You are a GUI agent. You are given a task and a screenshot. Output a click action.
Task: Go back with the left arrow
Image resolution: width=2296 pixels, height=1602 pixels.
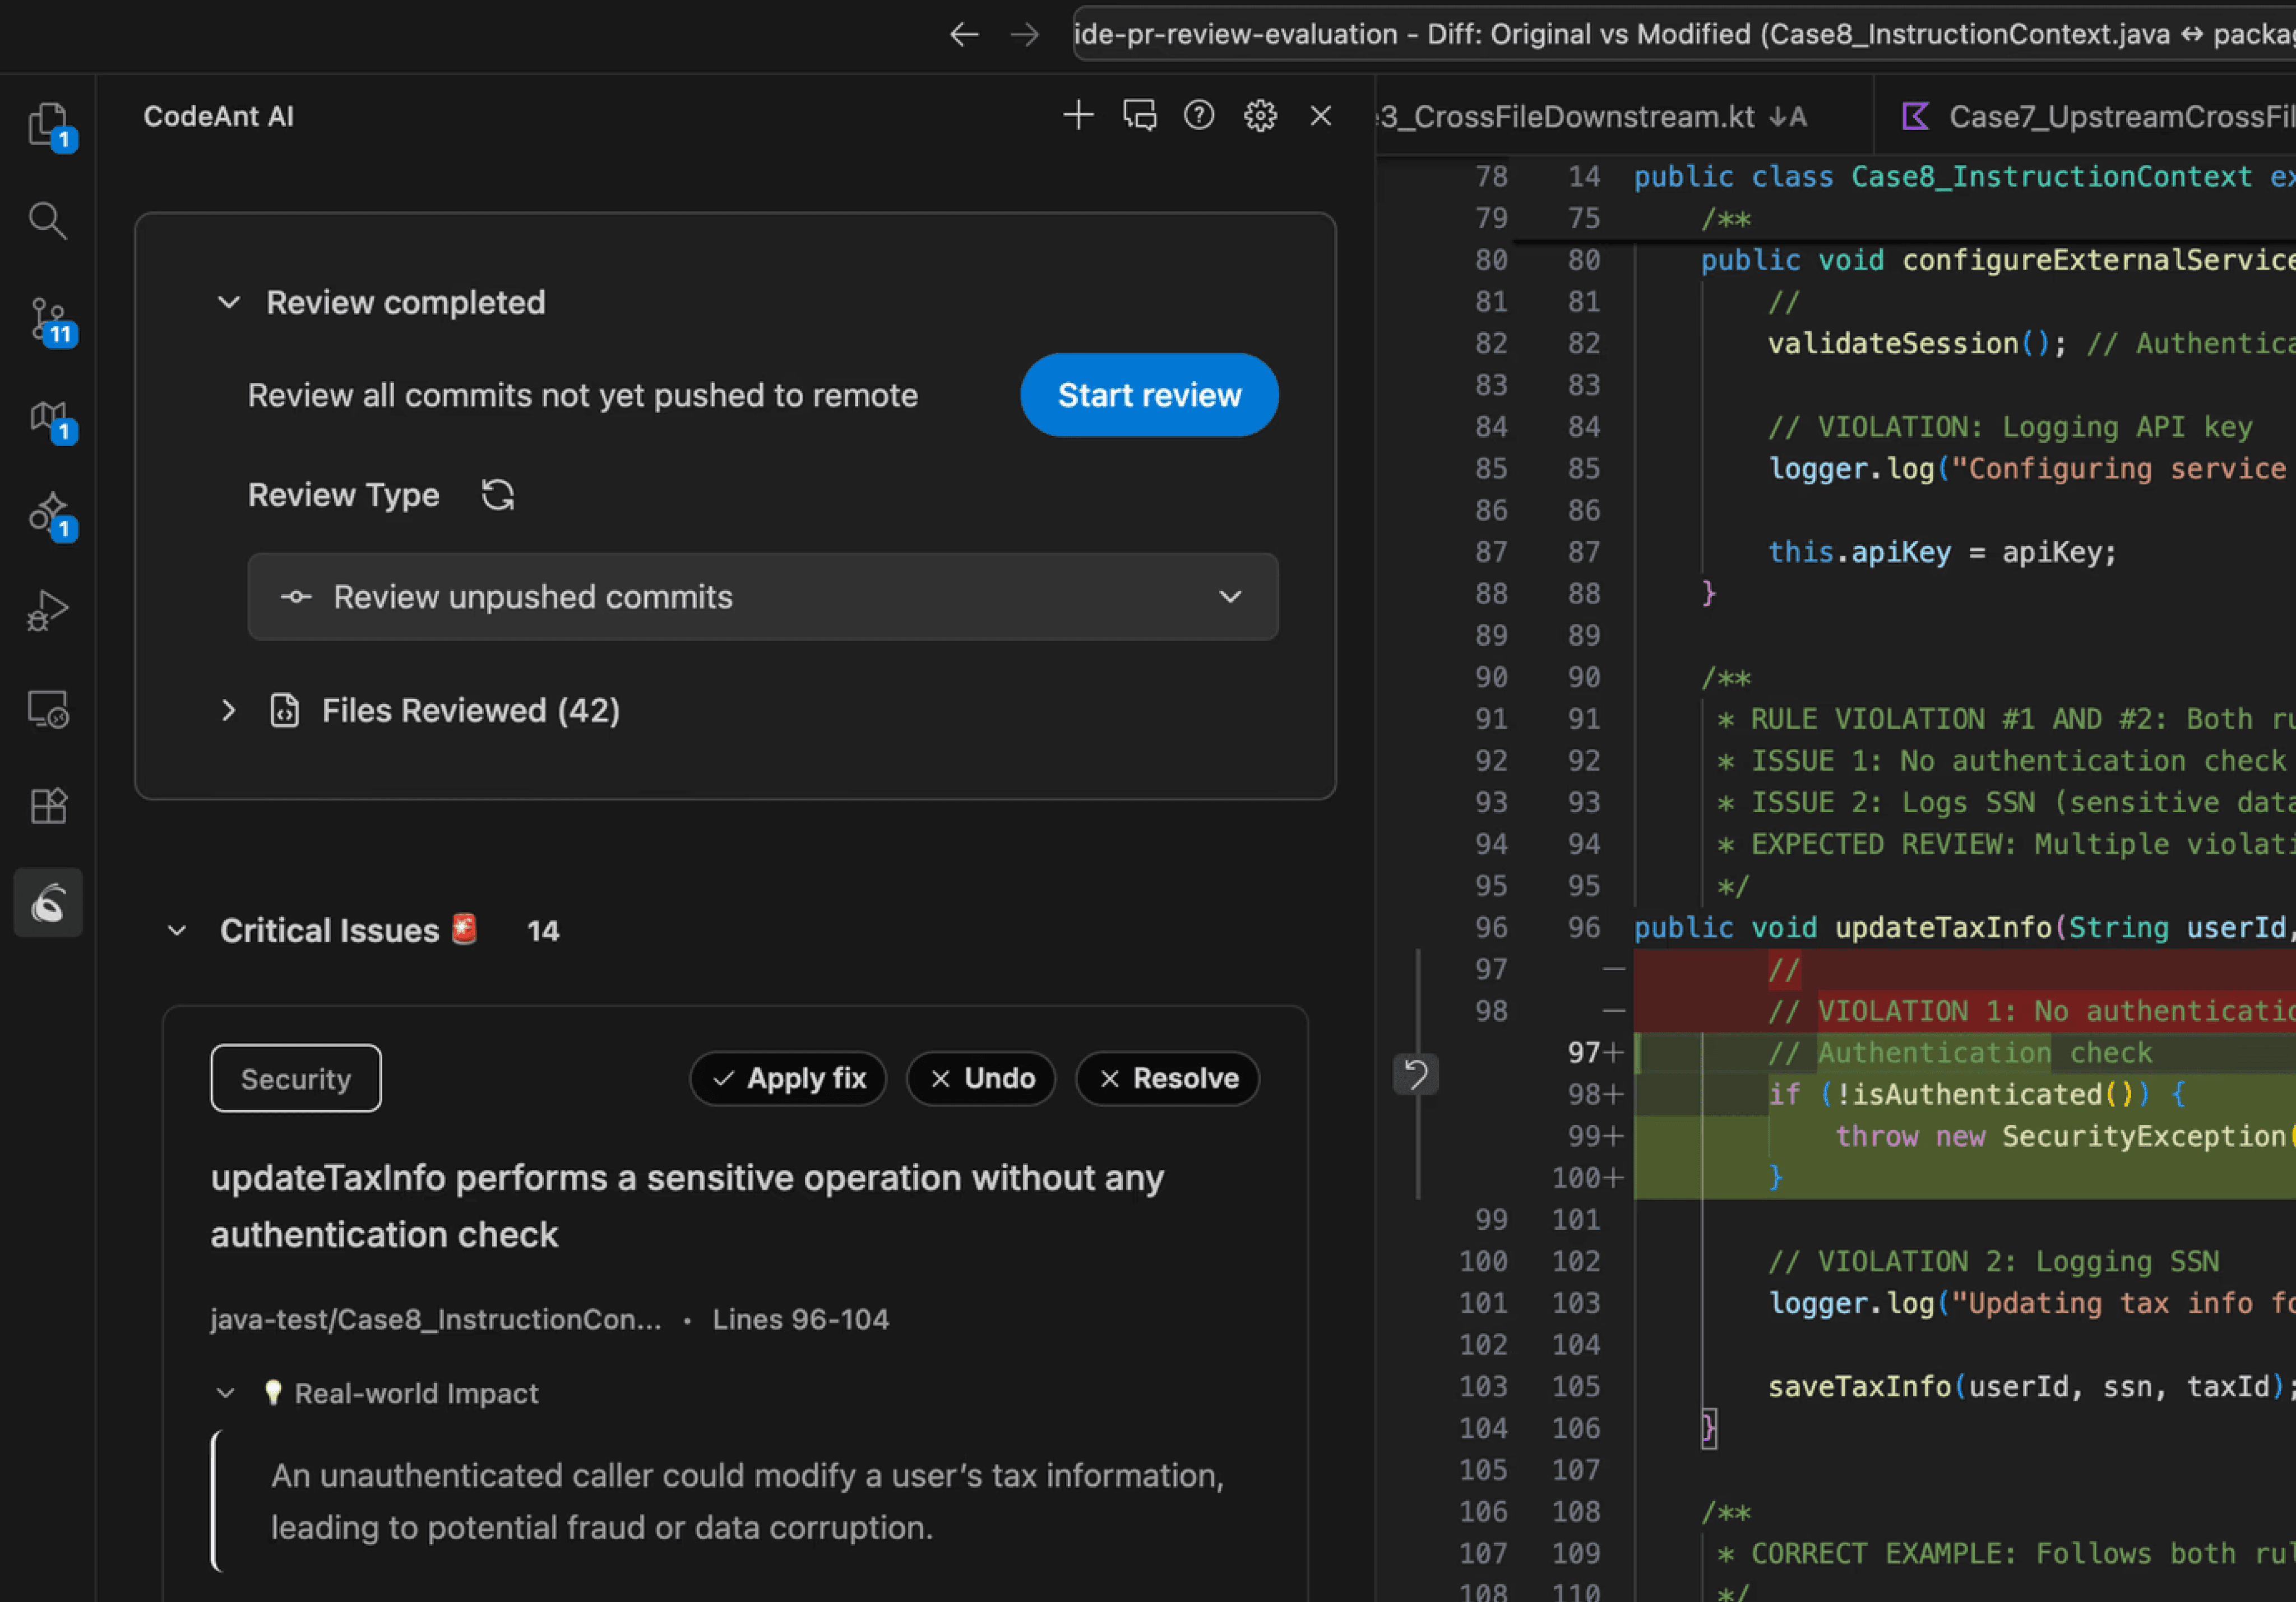click(x=964, y=34)
